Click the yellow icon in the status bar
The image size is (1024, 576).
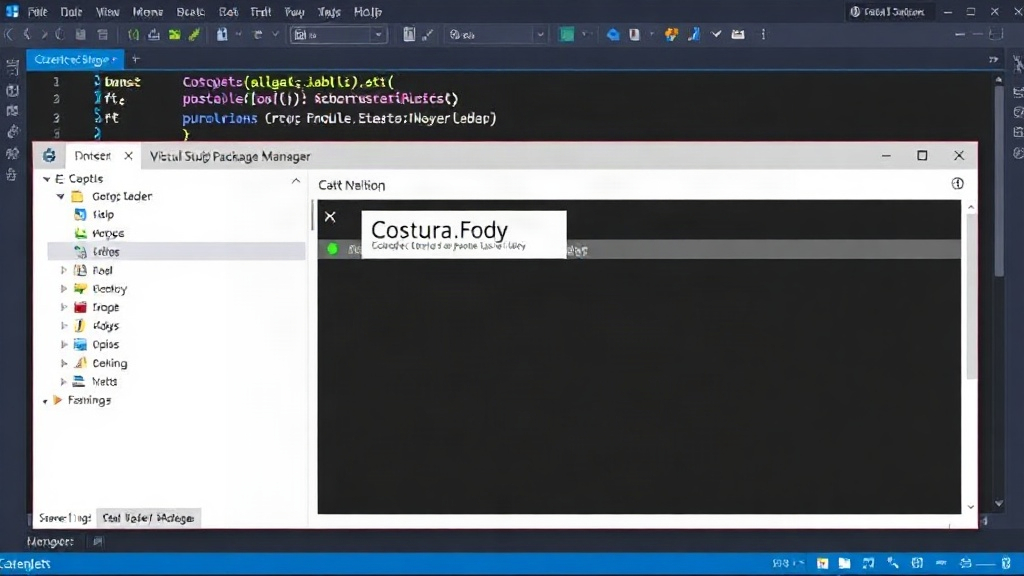pyautogui.click(x=822, y=563)
